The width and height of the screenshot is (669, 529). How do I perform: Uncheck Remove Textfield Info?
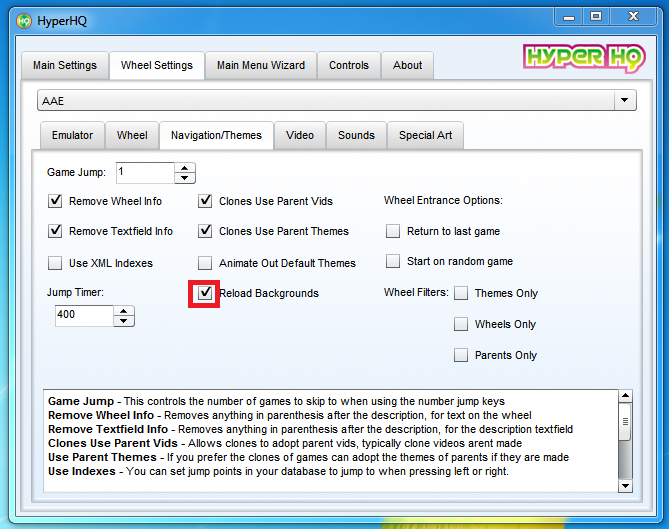(55, 231)
